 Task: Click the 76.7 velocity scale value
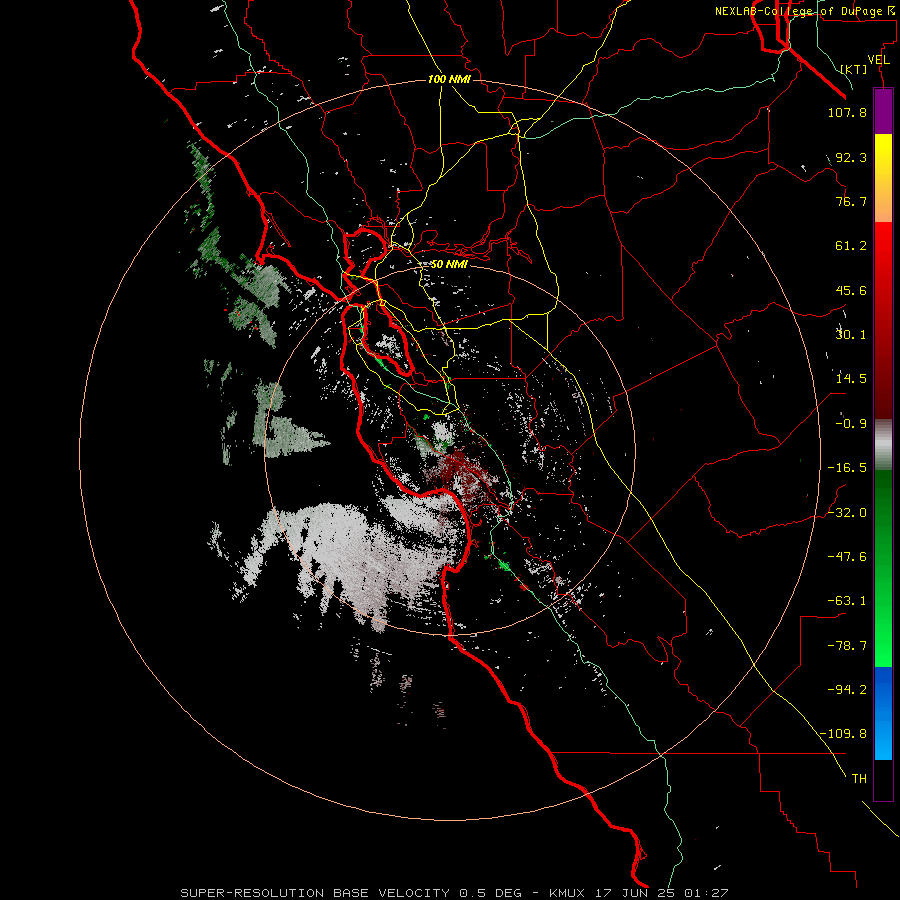click(851, 201)
